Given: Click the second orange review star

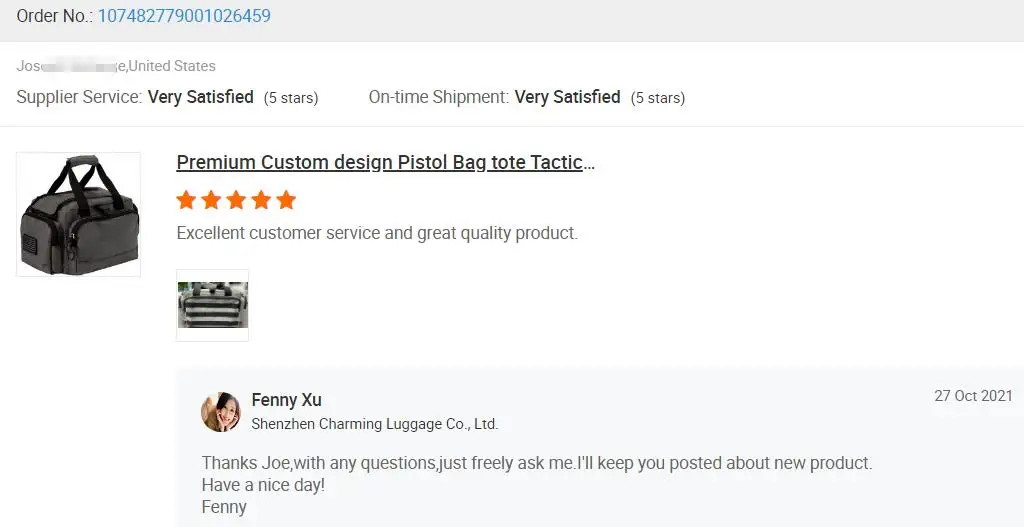Looking at the screenshot, I should pyautogui.click(x=211, y=200).
